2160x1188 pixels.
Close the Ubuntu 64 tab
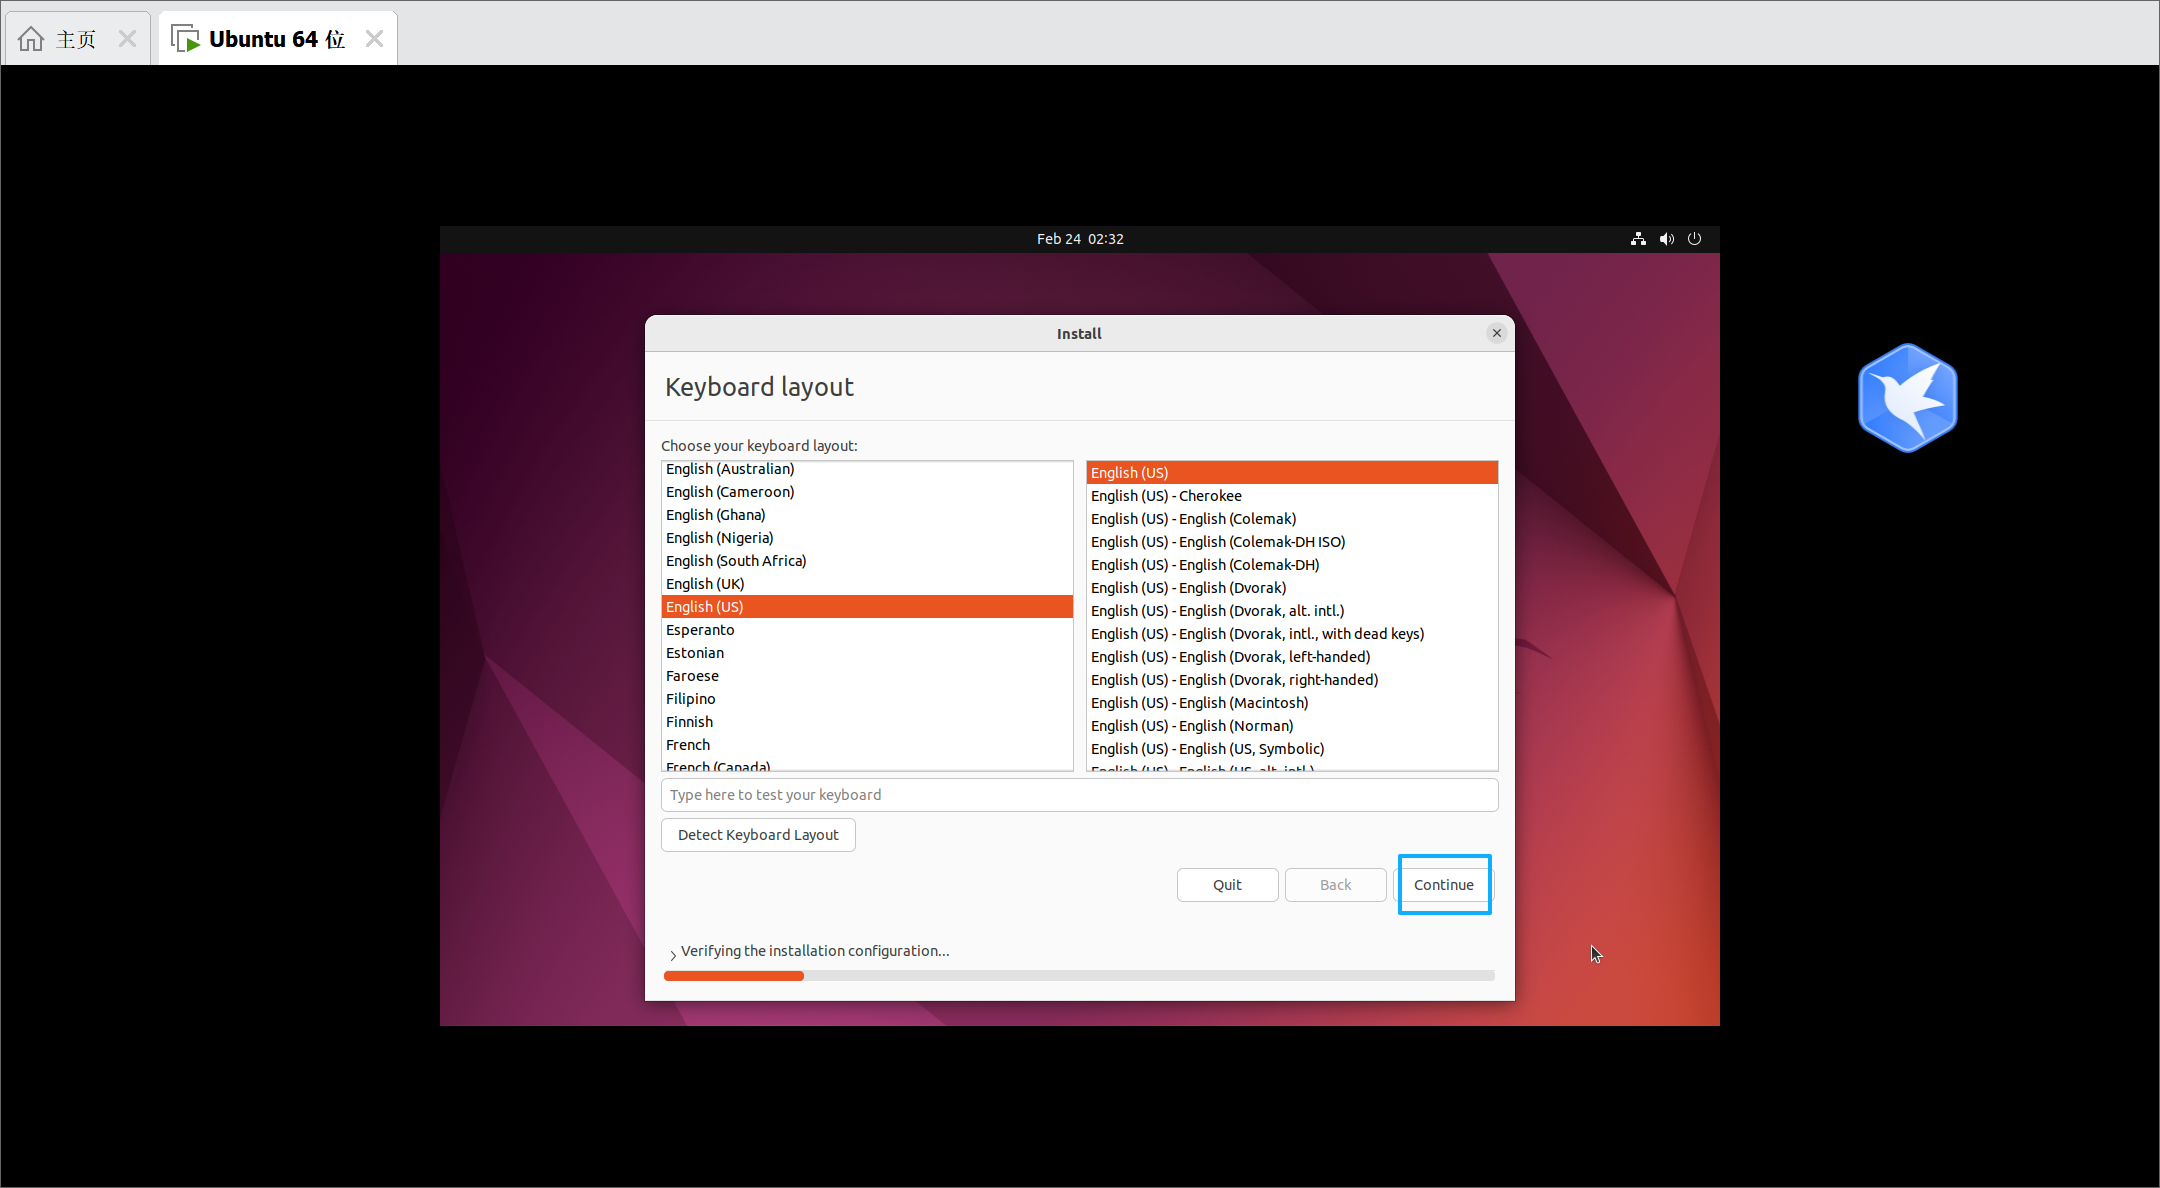(374, 39)
